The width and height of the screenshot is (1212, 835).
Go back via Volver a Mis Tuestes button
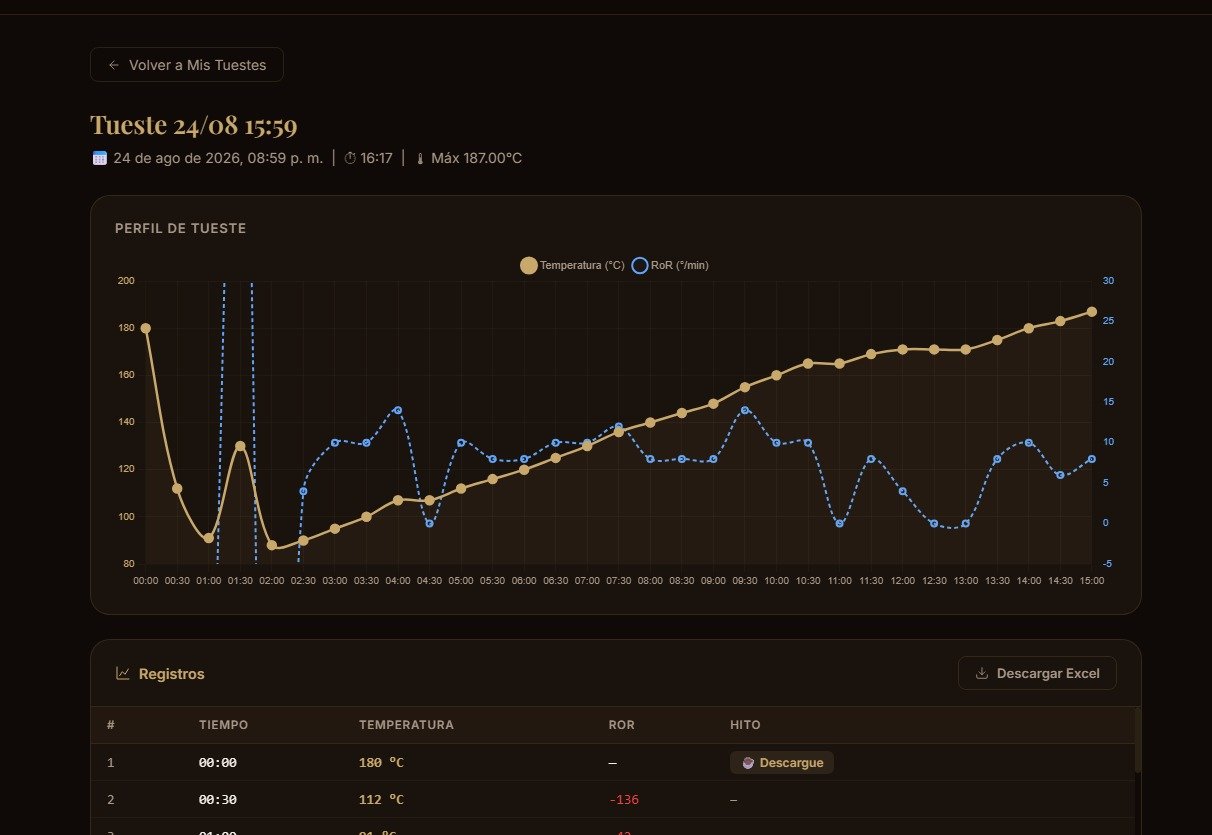pos(187,65)
